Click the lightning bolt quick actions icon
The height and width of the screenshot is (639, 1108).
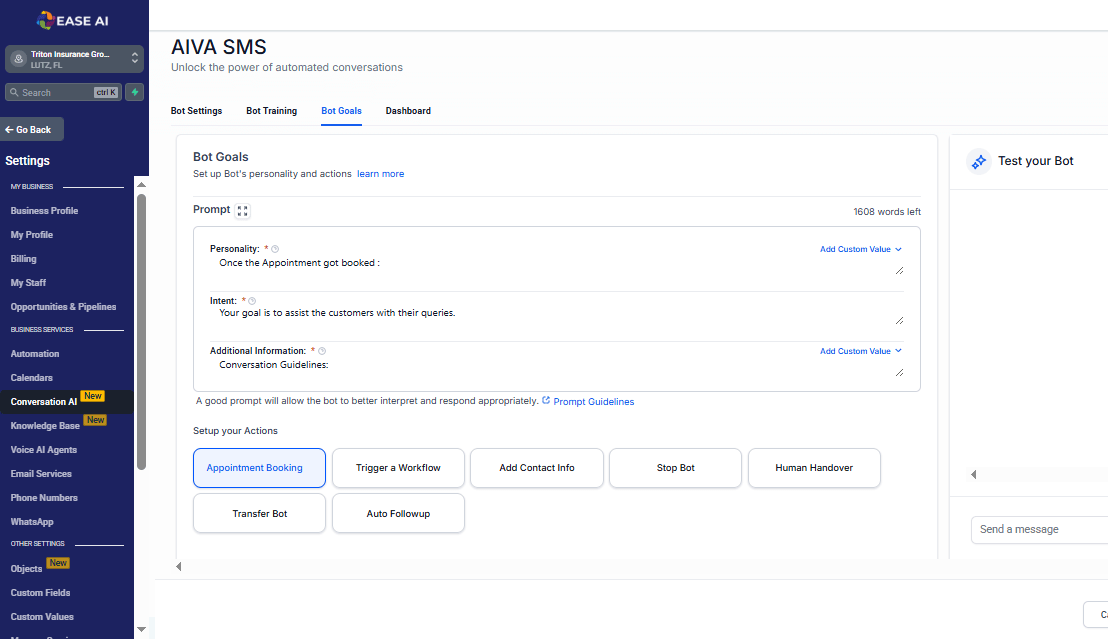pyautogui.click(x=135, y=92)
